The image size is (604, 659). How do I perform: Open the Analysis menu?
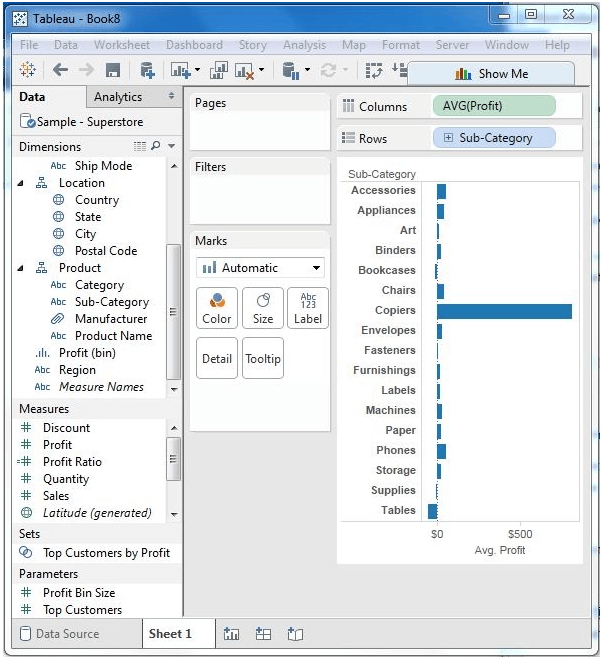[304, 45]
